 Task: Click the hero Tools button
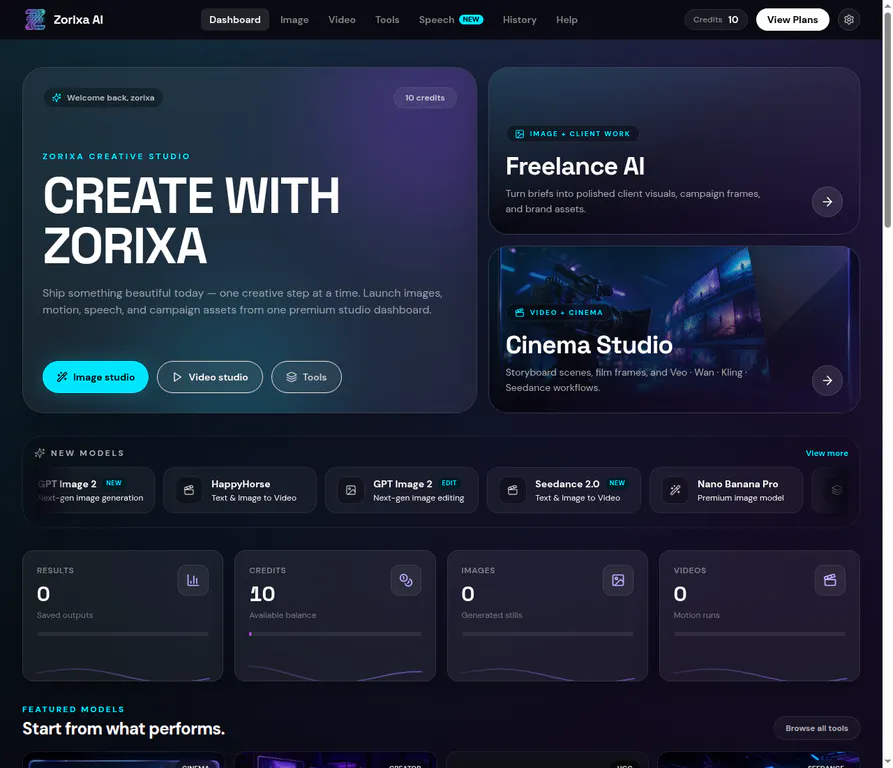pos(306,377)
